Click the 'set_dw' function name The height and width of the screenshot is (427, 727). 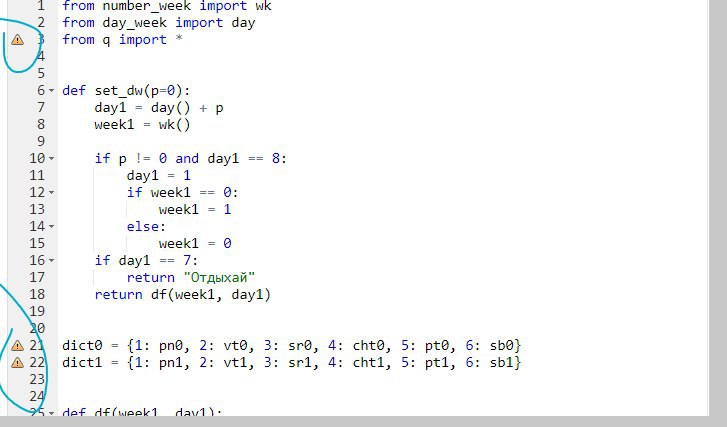coord(119,91)
